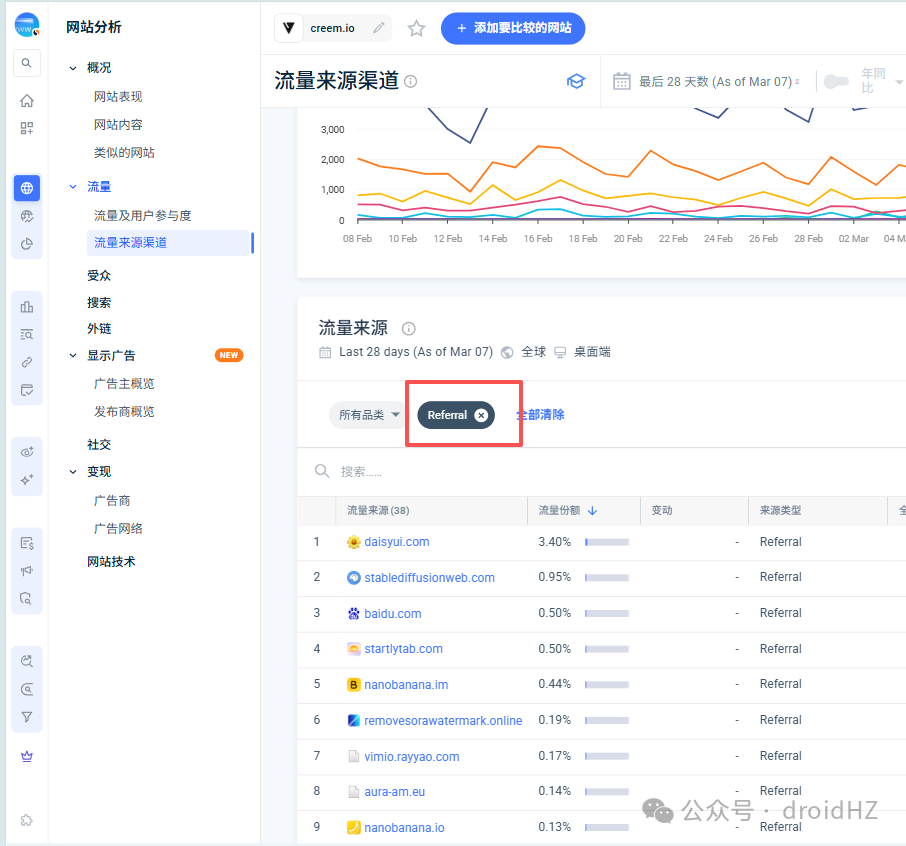Open vimio.rayyao.com link
Viewport: 906px width, 846px height.
tap(411, 756)
